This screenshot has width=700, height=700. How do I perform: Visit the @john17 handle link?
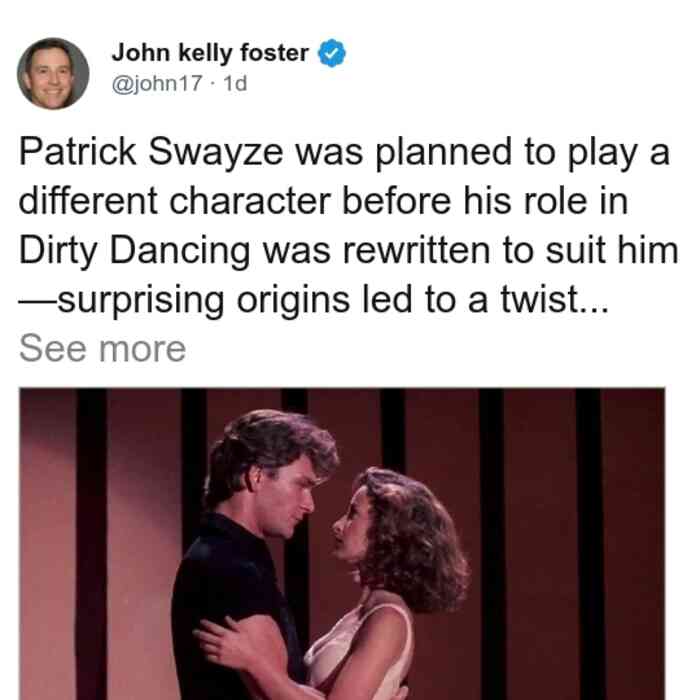click(157, 83)
